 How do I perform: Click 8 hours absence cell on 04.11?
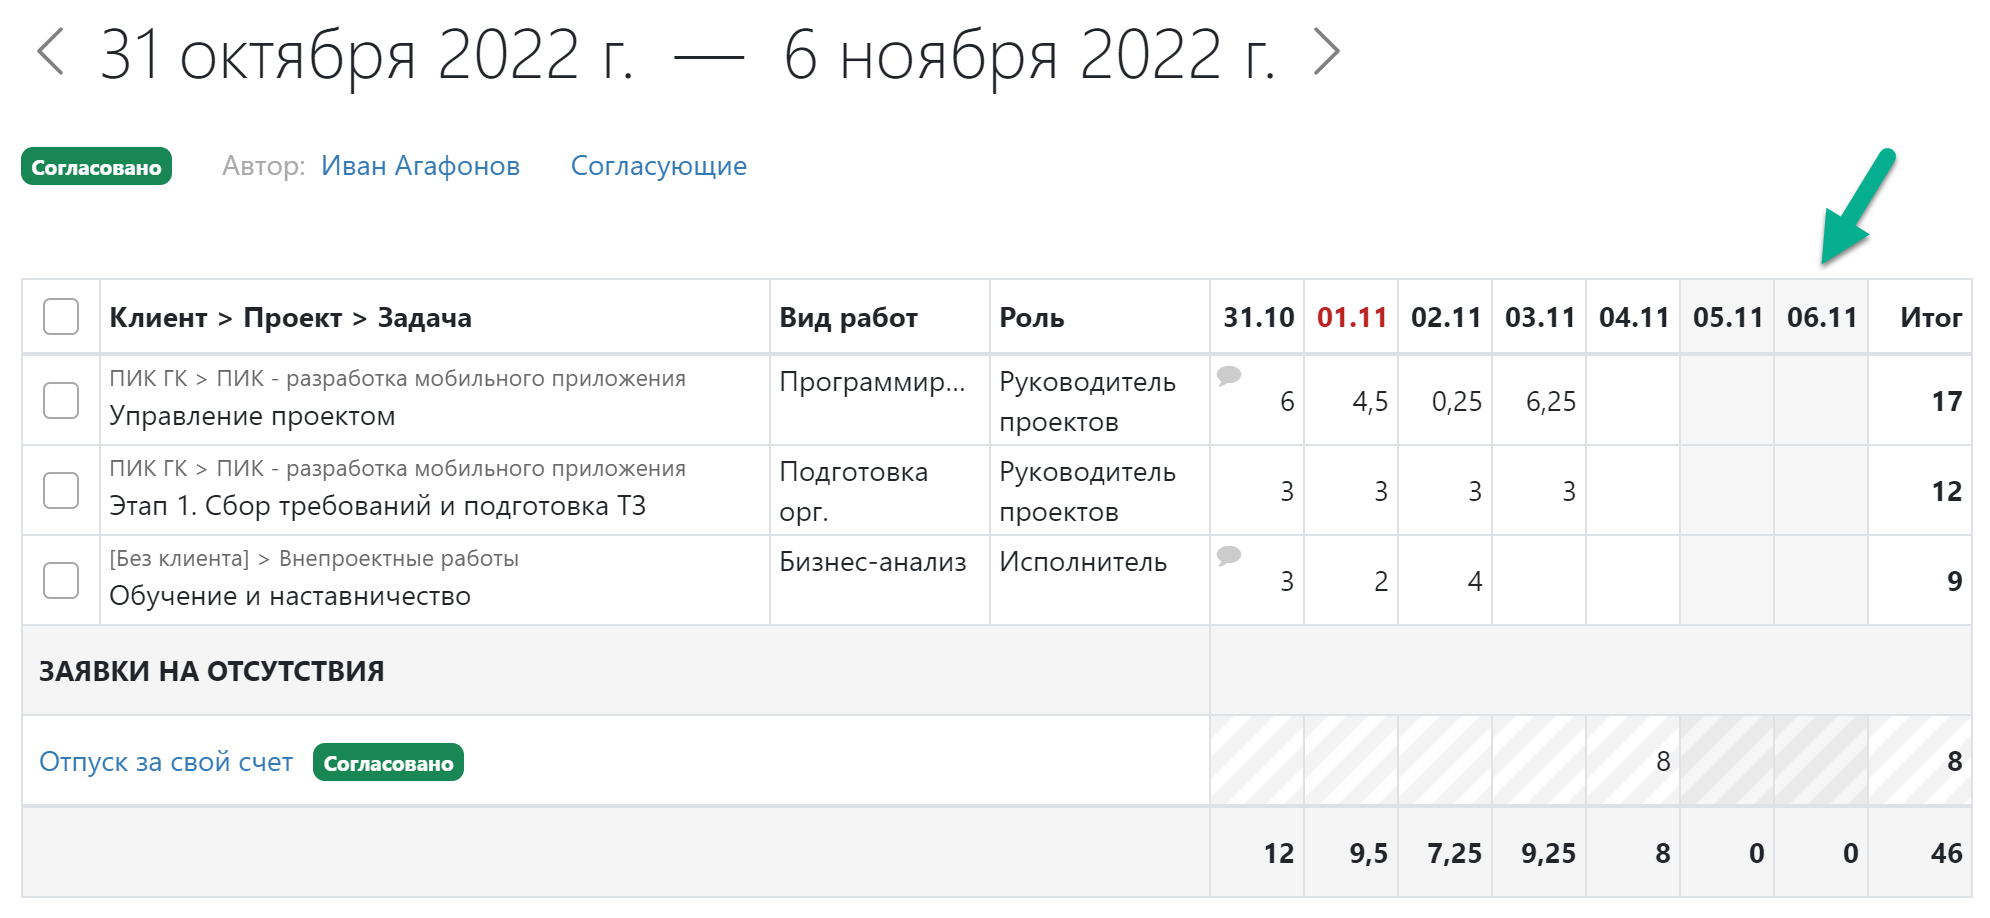pyautogui.click(x=1633, y=761)
